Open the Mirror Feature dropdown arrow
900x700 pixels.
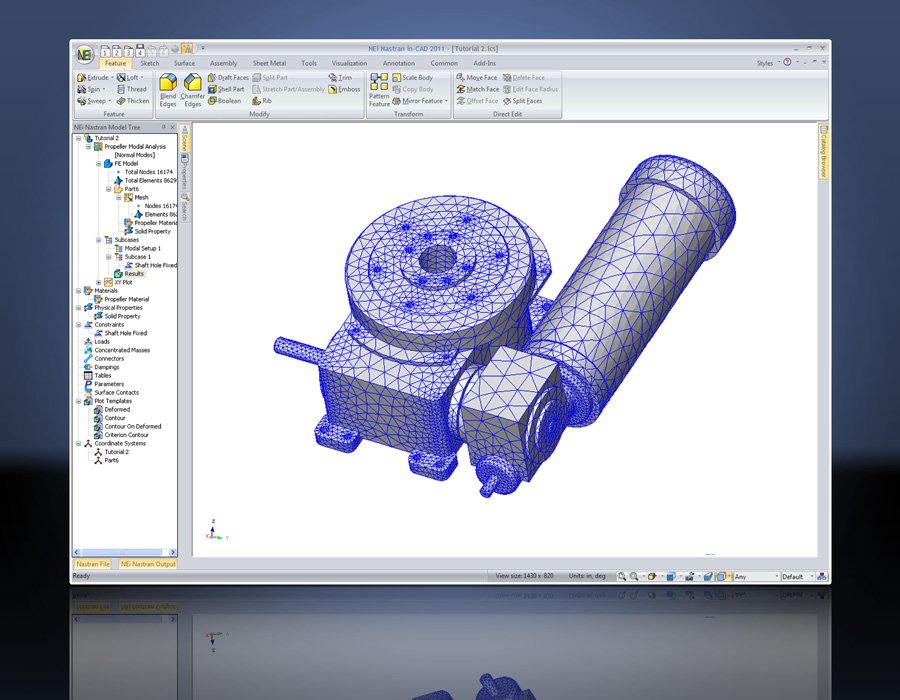446,101
